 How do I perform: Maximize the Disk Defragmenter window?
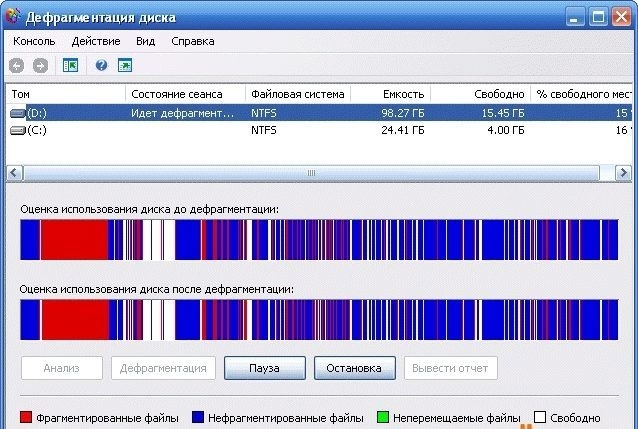pyautogui.click(x=598, y=17)
